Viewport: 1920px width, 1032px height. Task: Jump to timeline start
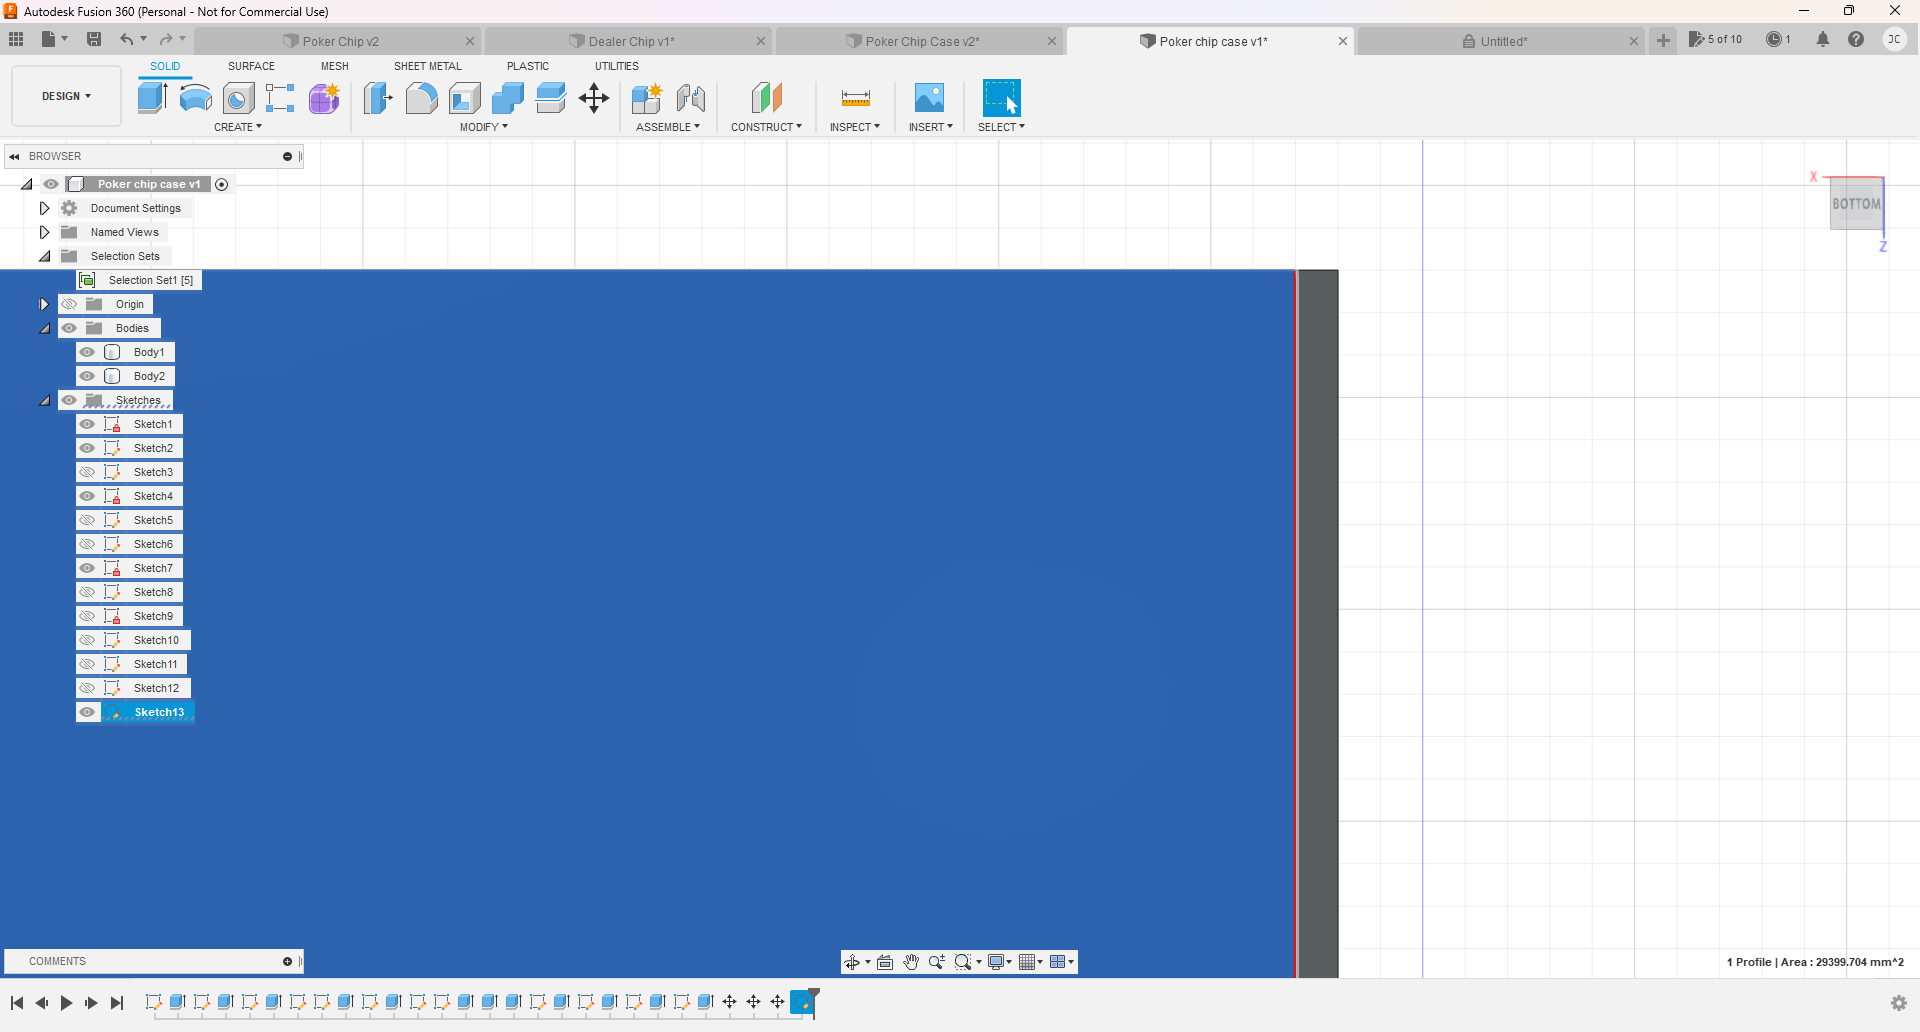17,1003
